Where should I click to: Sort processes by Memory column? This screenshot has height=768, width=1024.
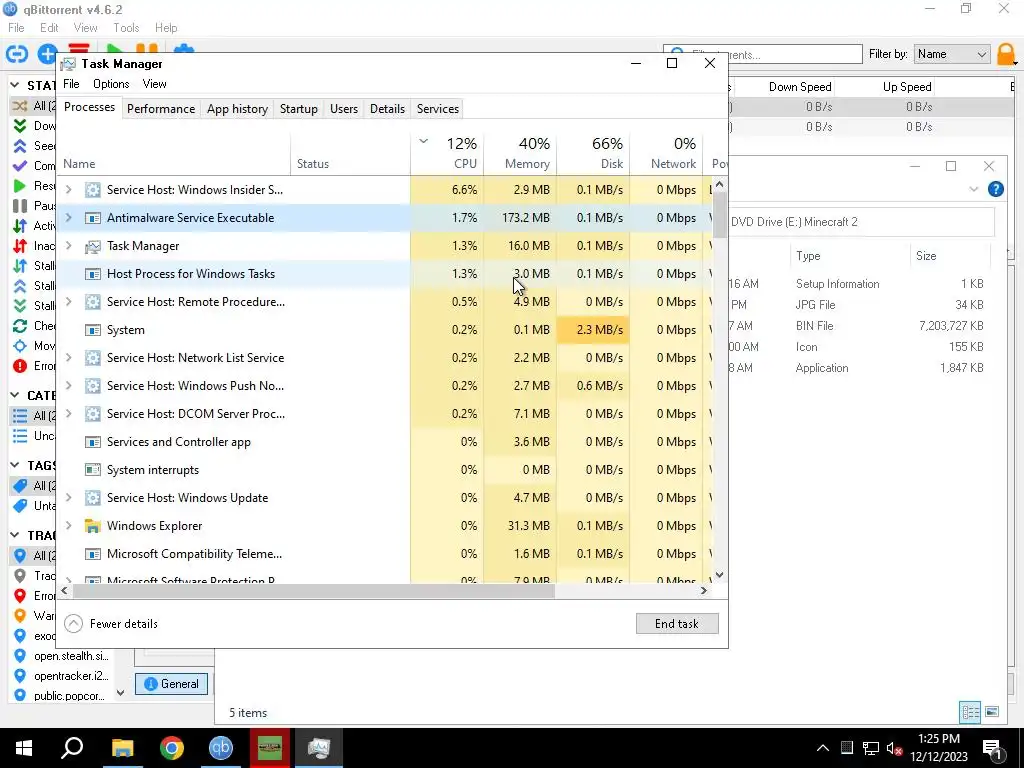pos(520,153)
